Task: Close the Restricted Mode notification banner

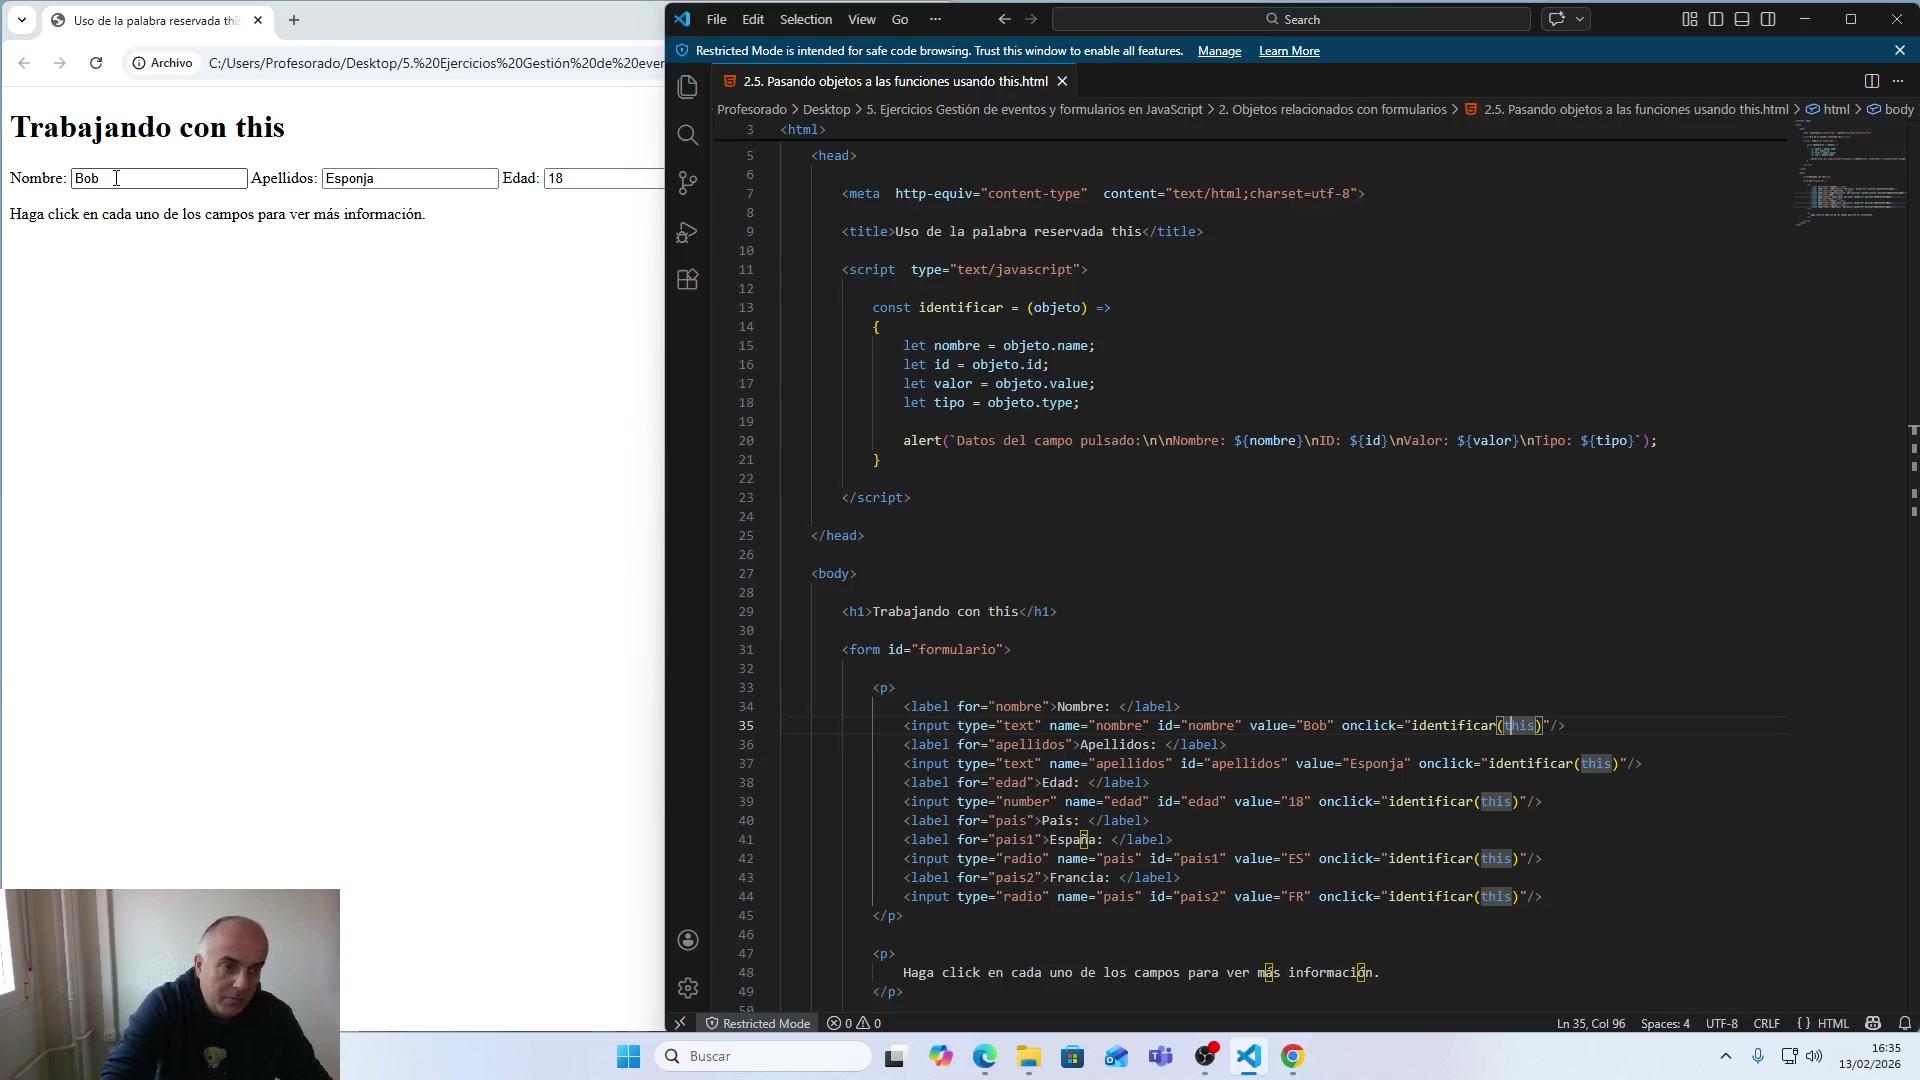Action: coord(1900,50)
